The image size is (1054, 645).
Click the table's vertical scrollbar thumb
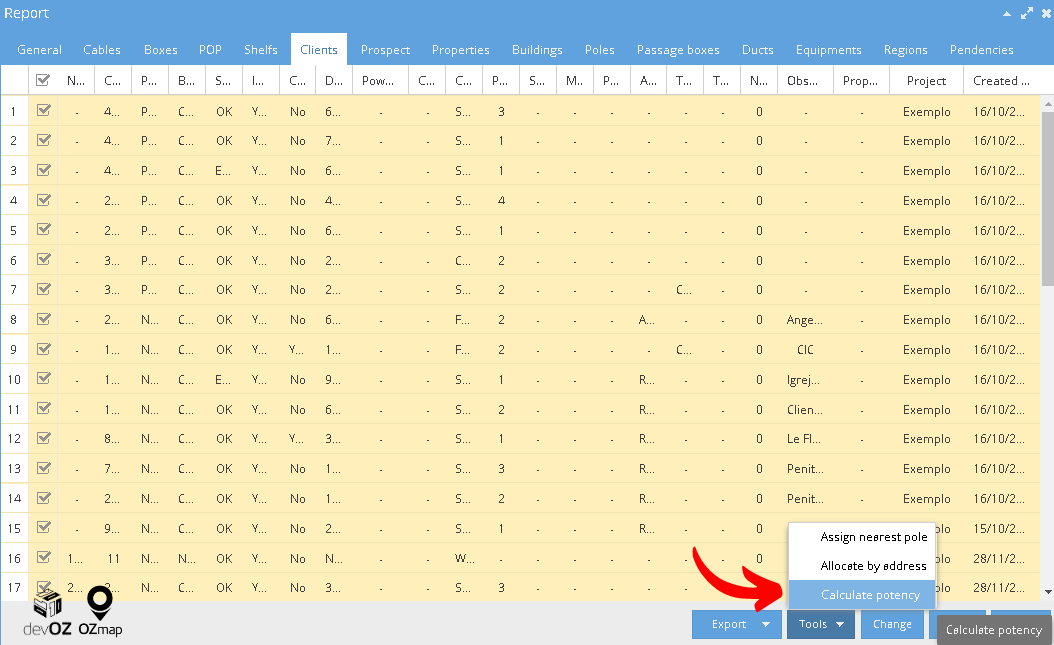1047,199
